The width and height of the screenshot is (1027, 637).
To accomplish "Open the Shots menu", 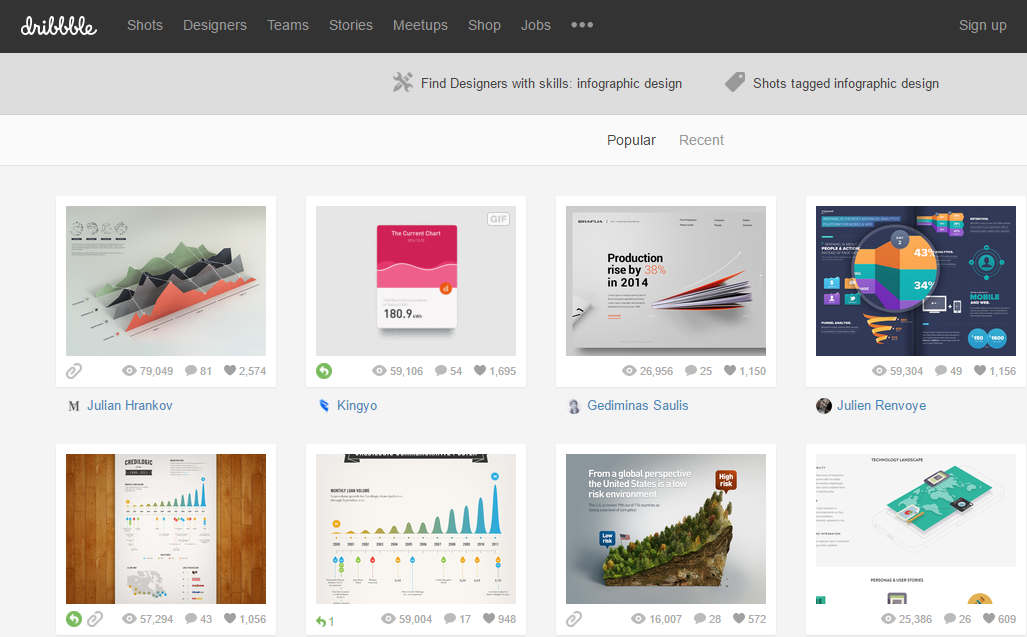I will click(145, 25).
